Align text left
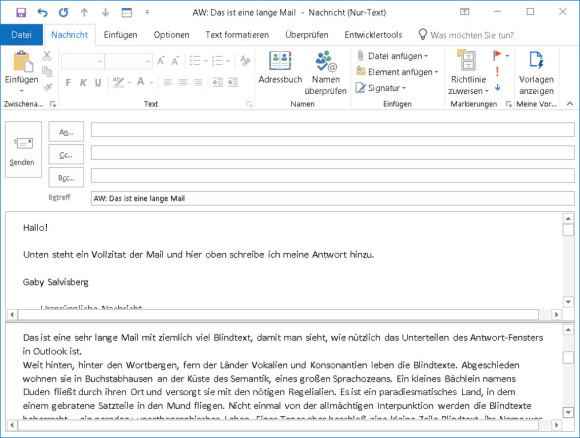580x438 pixels. coord(168,82)
